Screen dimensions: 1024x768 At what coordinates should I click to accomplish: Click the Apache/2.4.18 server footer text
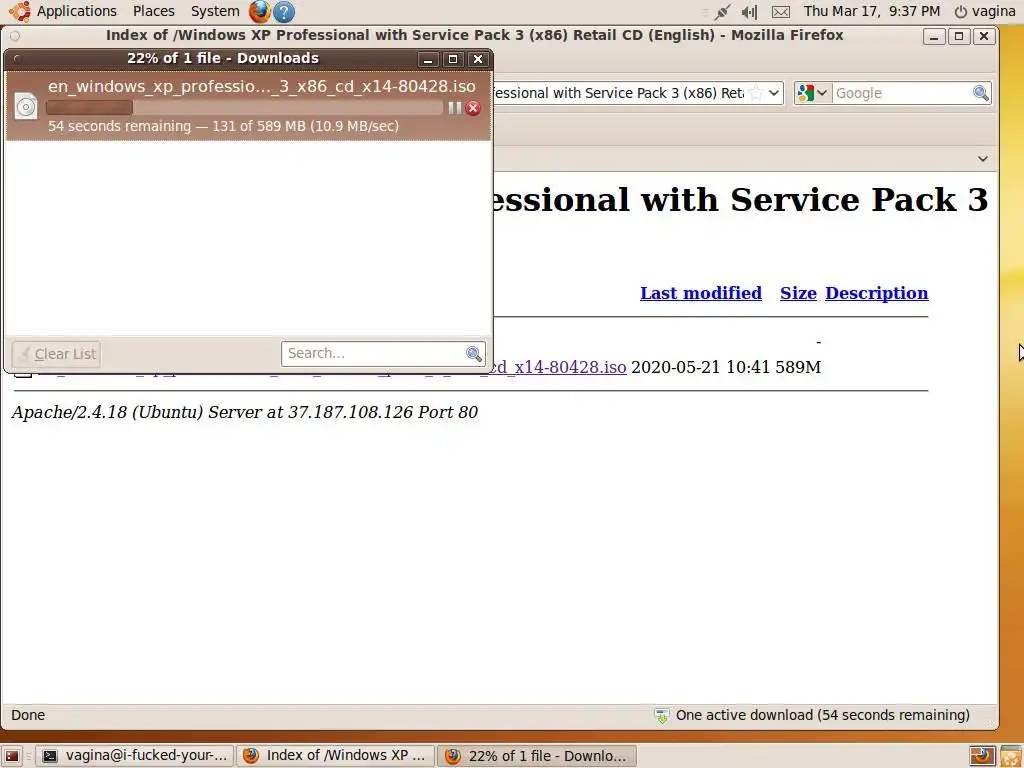pyautogui.click(x=245, y=412)
